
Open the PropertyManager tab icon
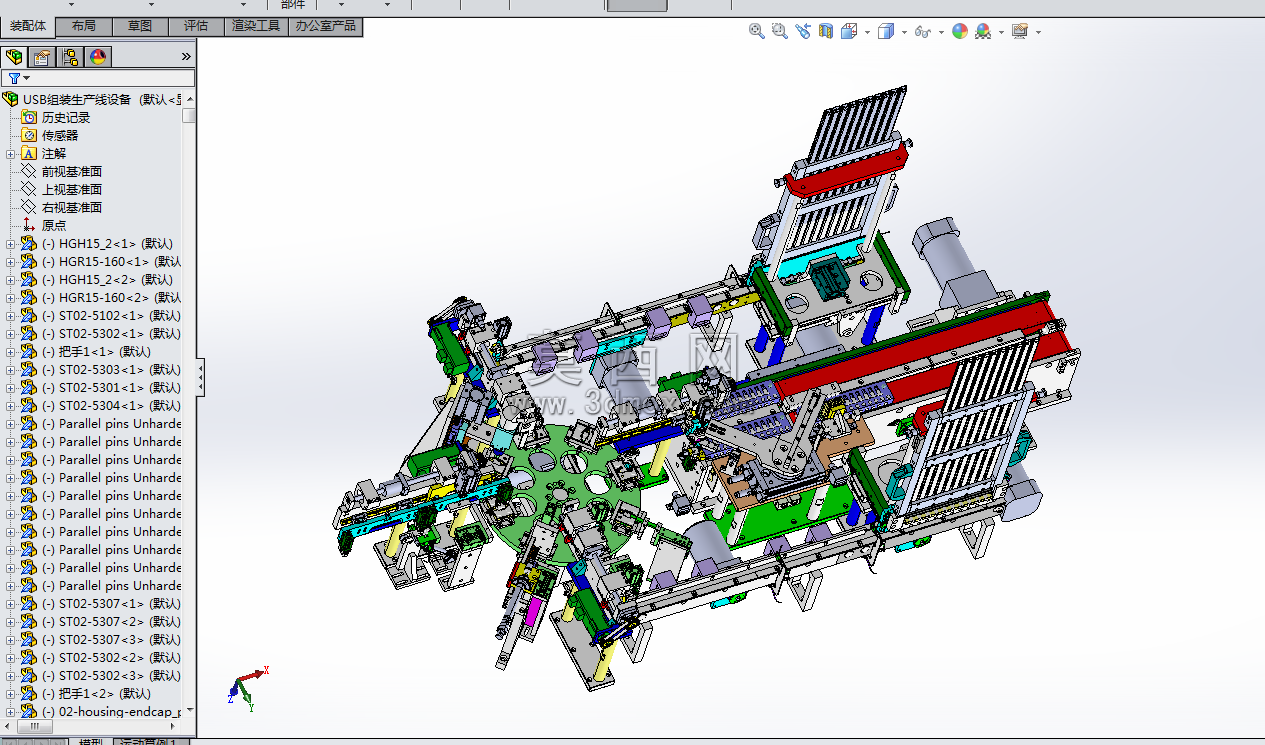pyautogui.click(x=42, y=57)
